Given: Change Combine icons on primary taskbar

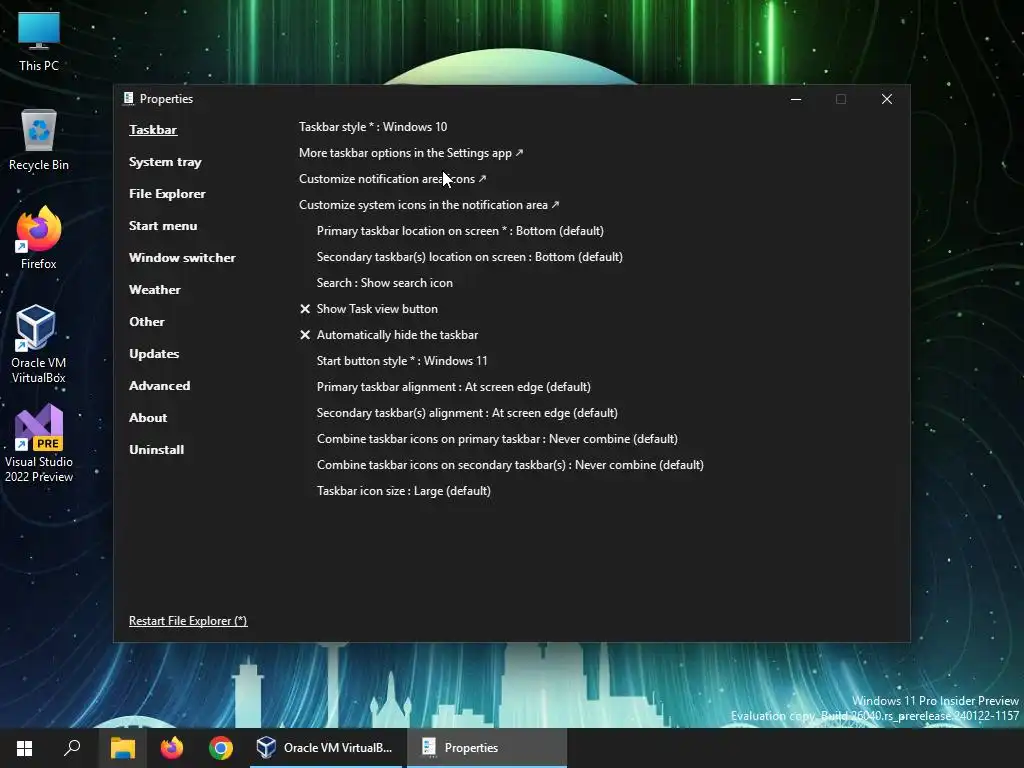Looking at the screenshot, I should point(497,439).
